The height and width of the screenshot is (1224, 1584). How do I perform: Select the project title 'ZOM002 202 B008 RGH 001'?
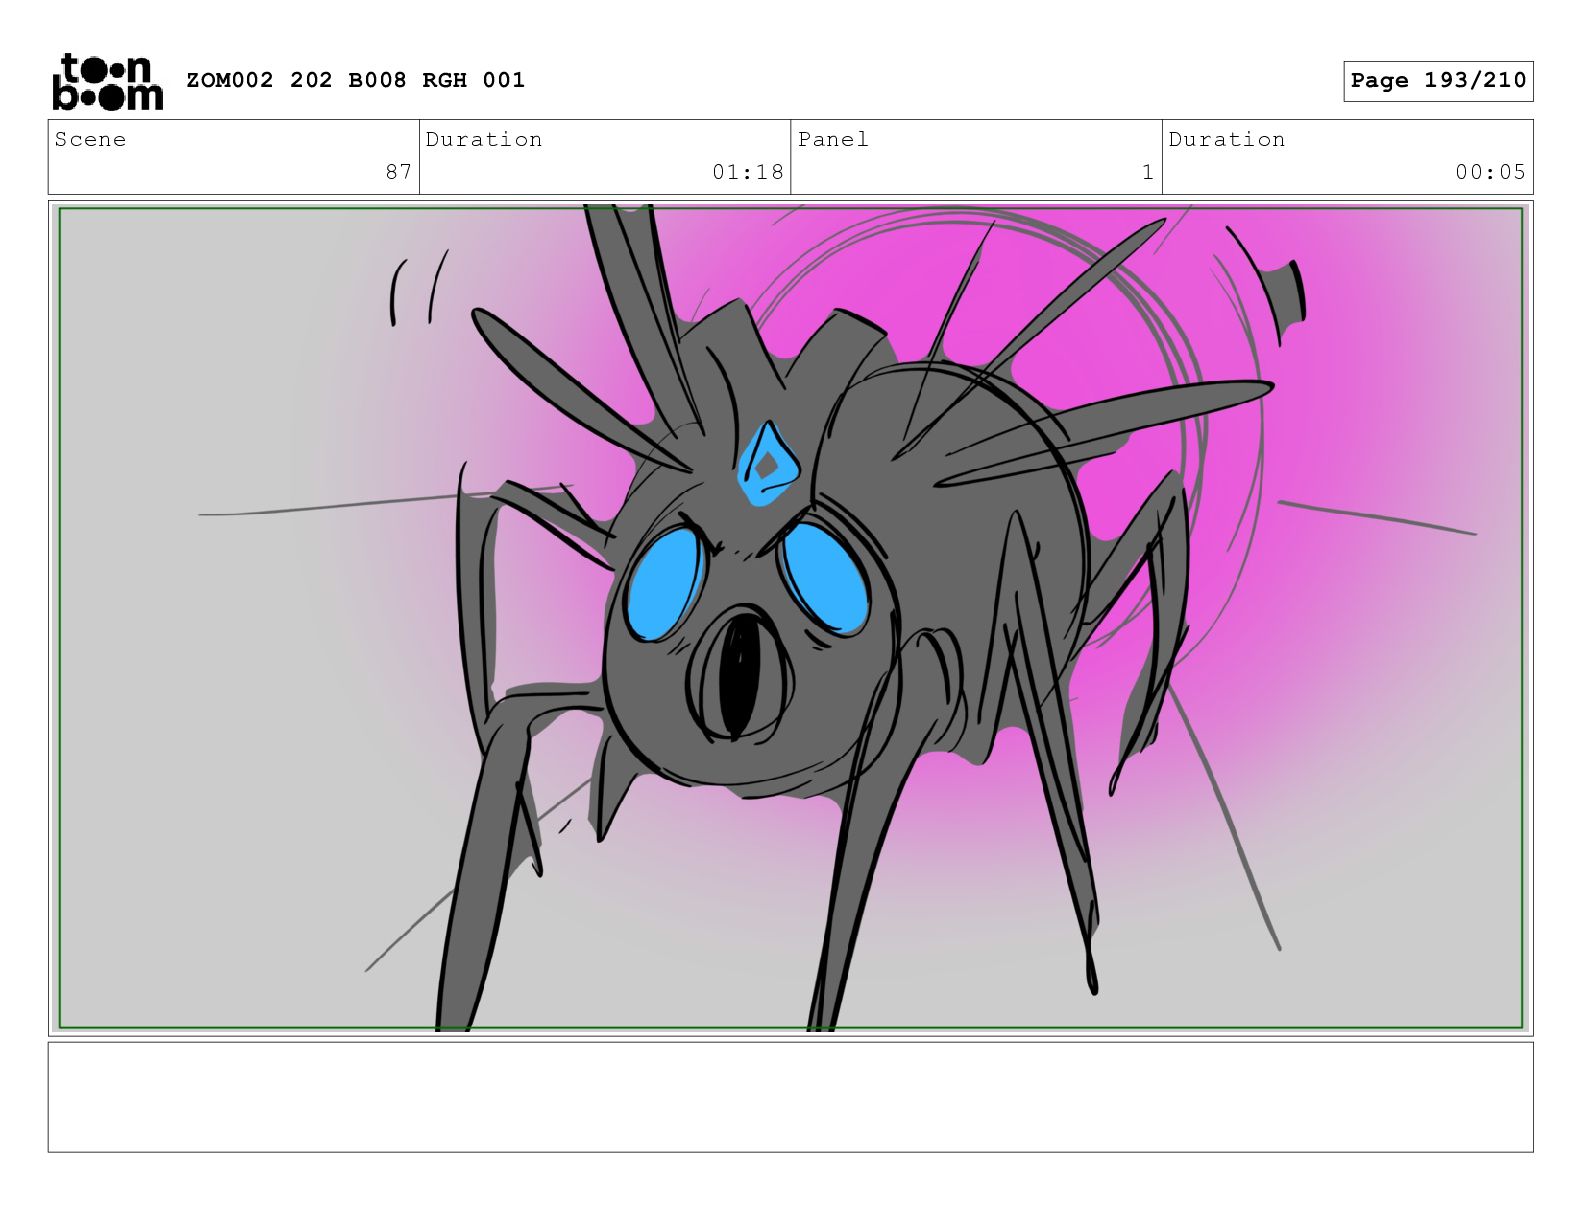pos(356,80)
